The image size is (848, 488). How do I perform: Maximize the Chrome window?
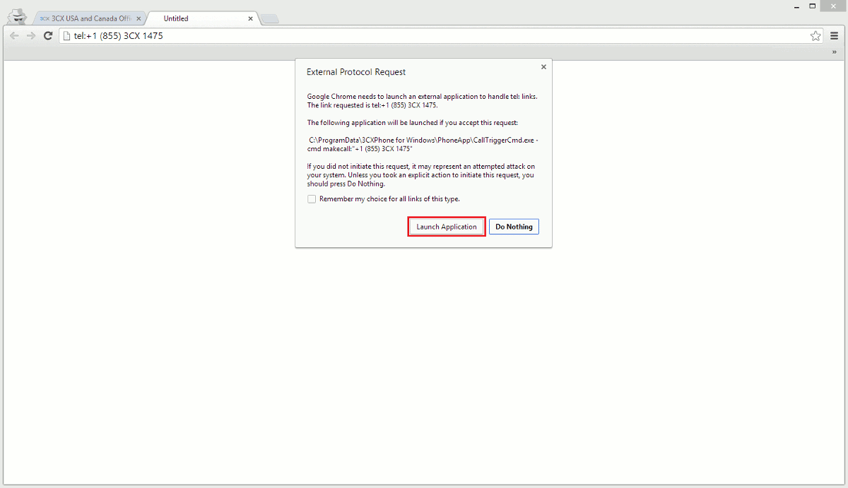[x=812, y=6]
